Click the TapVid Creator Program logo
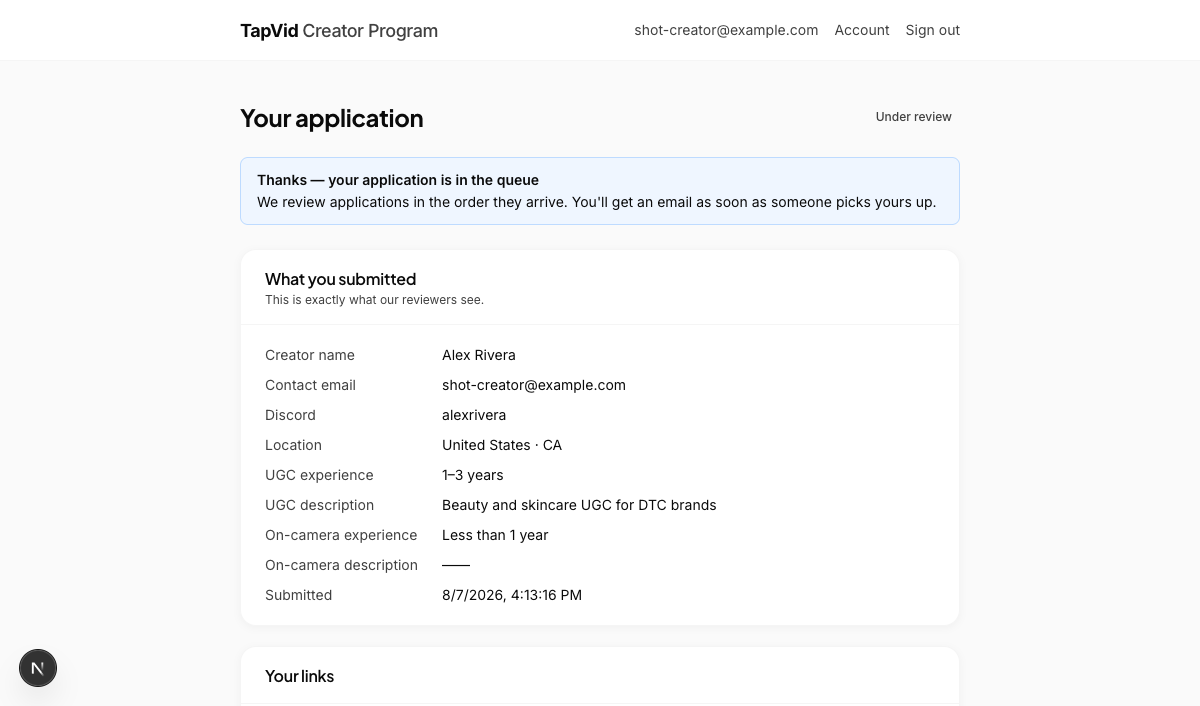1200x706 pixels. 339,30
